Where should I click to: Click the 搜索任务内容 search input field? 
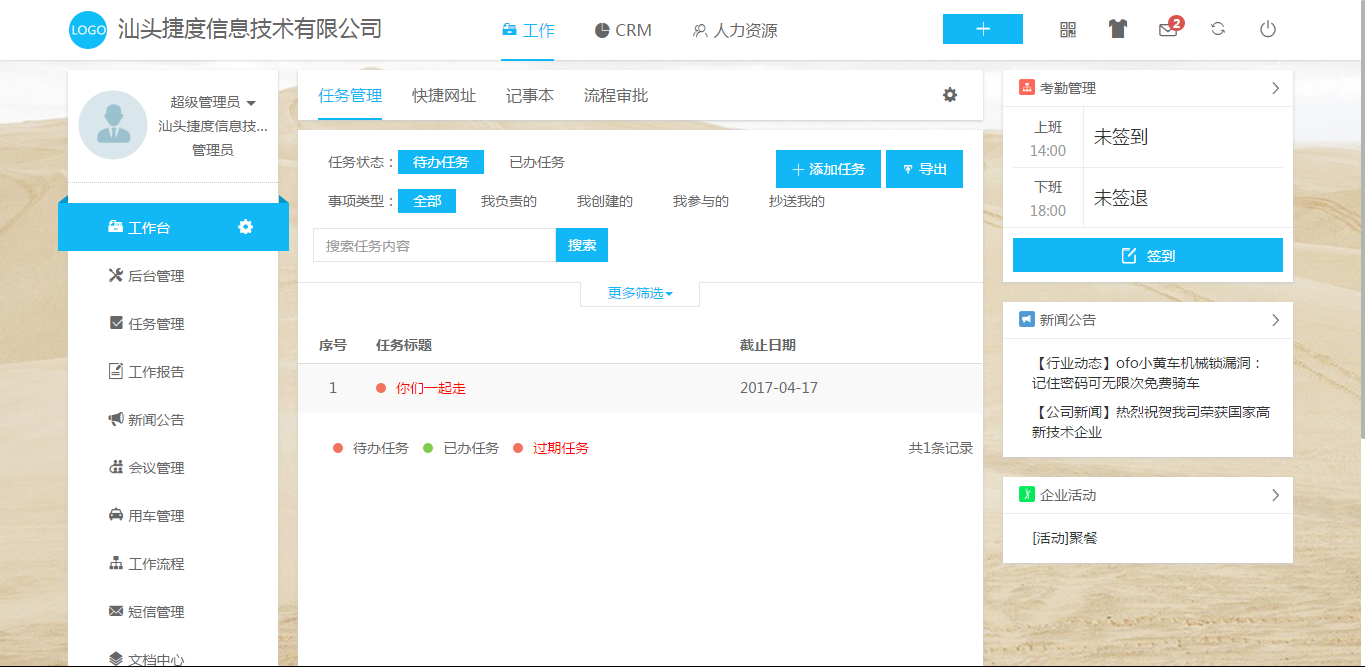pyautogui.click(x=434, y=245)
